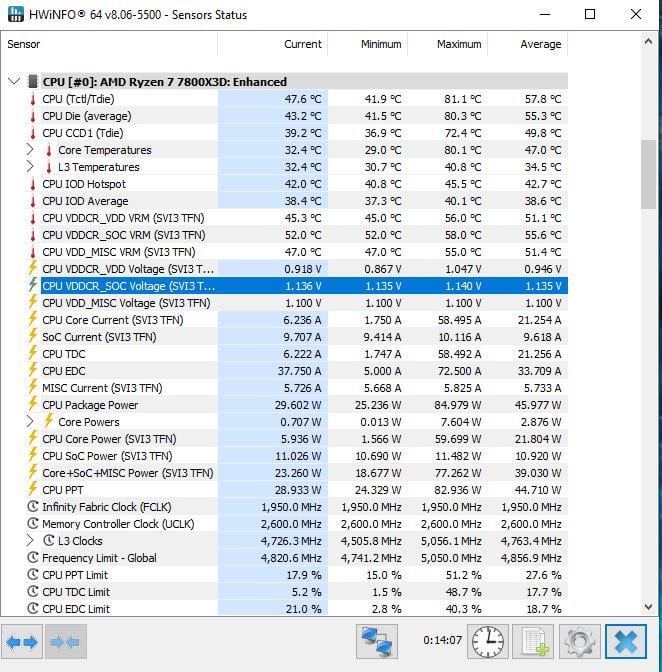Open sensor settings with the gear button

(579, 642)
